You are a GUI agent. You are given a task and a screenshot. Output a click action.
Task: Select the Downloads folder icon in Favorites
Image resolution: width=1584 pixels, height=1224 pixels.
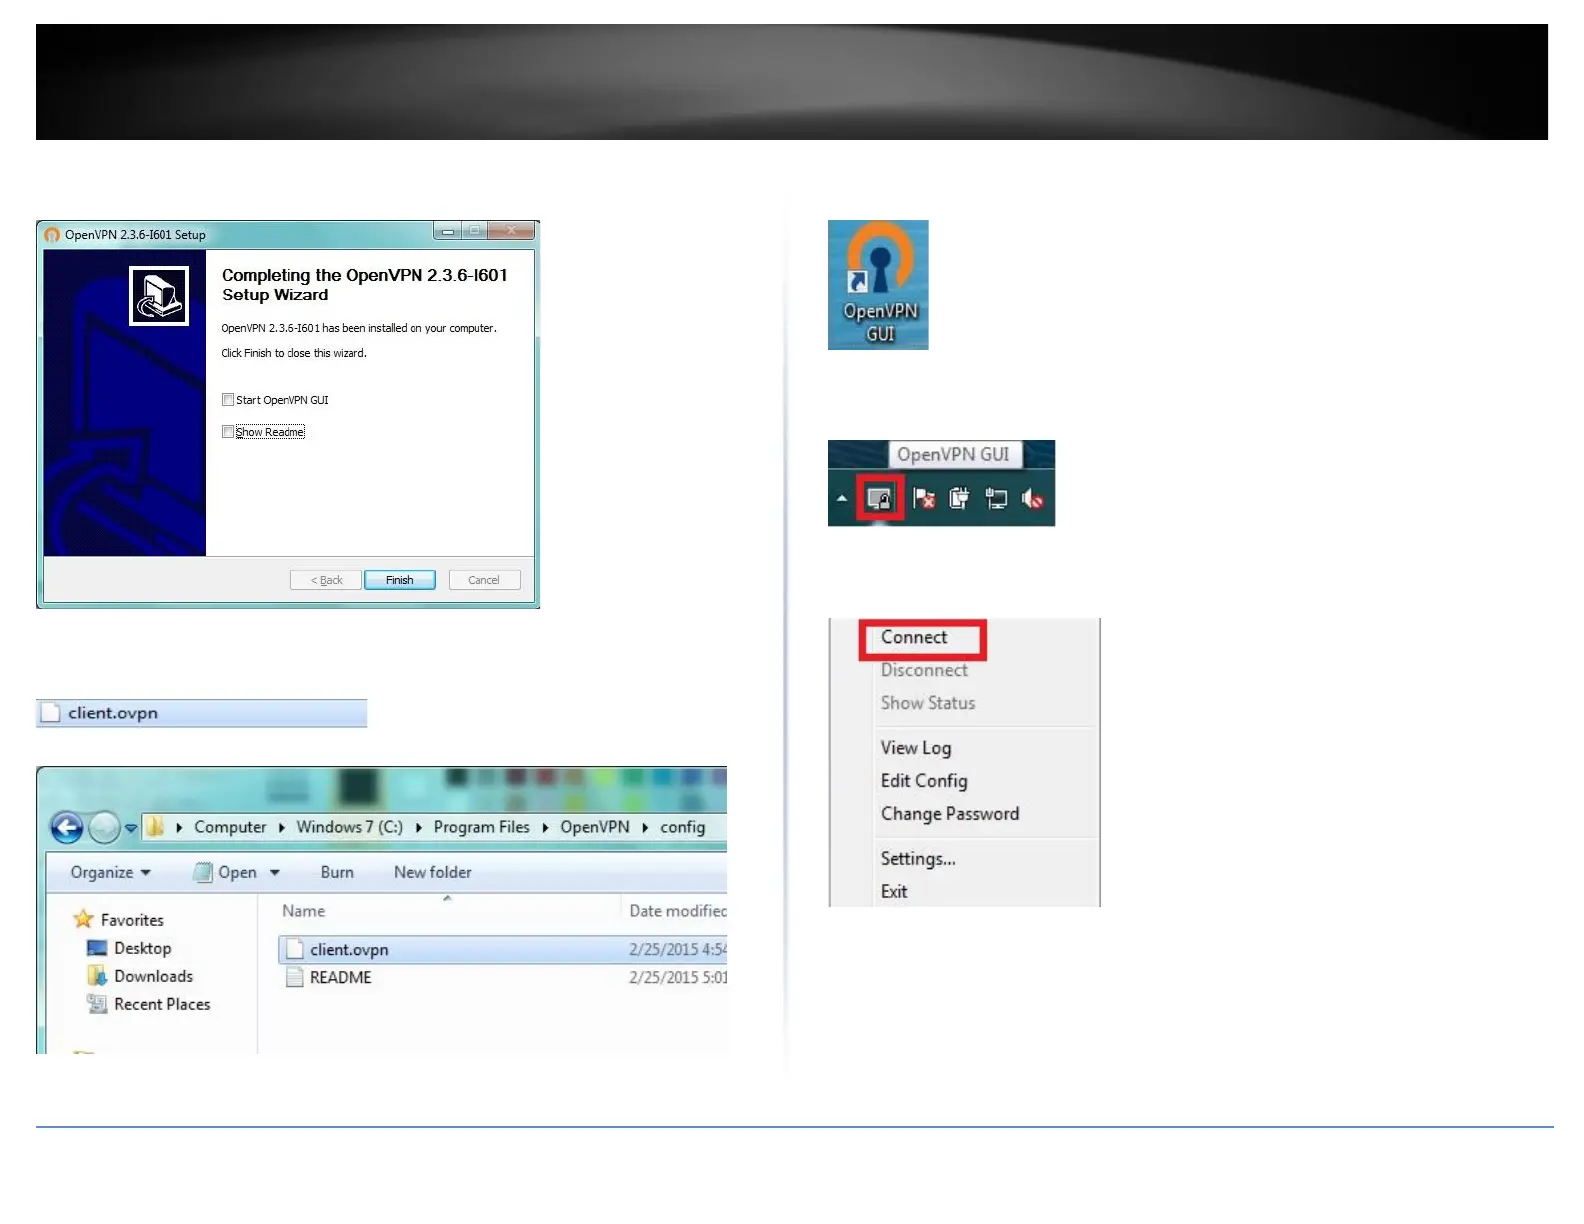tap(97, 976)
